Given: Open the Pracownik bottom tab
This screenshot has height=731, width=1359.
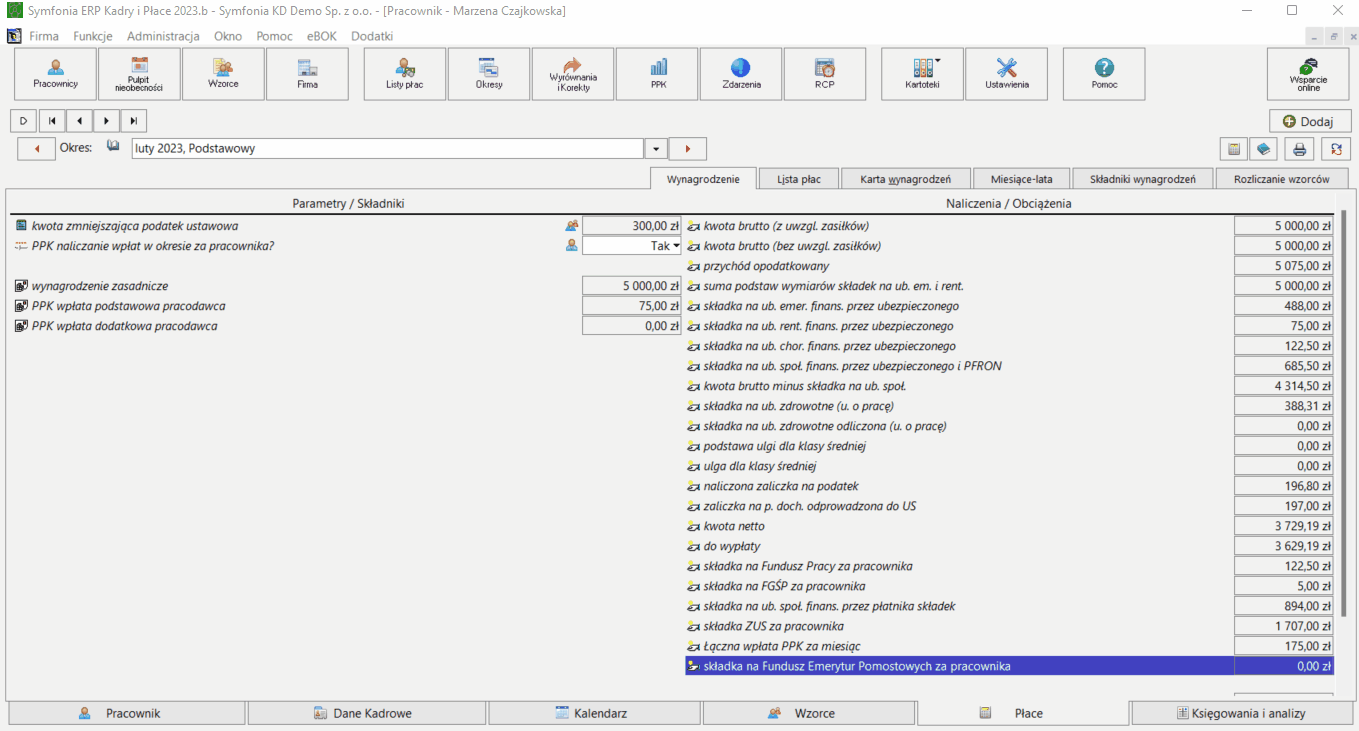Looking at the screenshot, I should [126, 713].
